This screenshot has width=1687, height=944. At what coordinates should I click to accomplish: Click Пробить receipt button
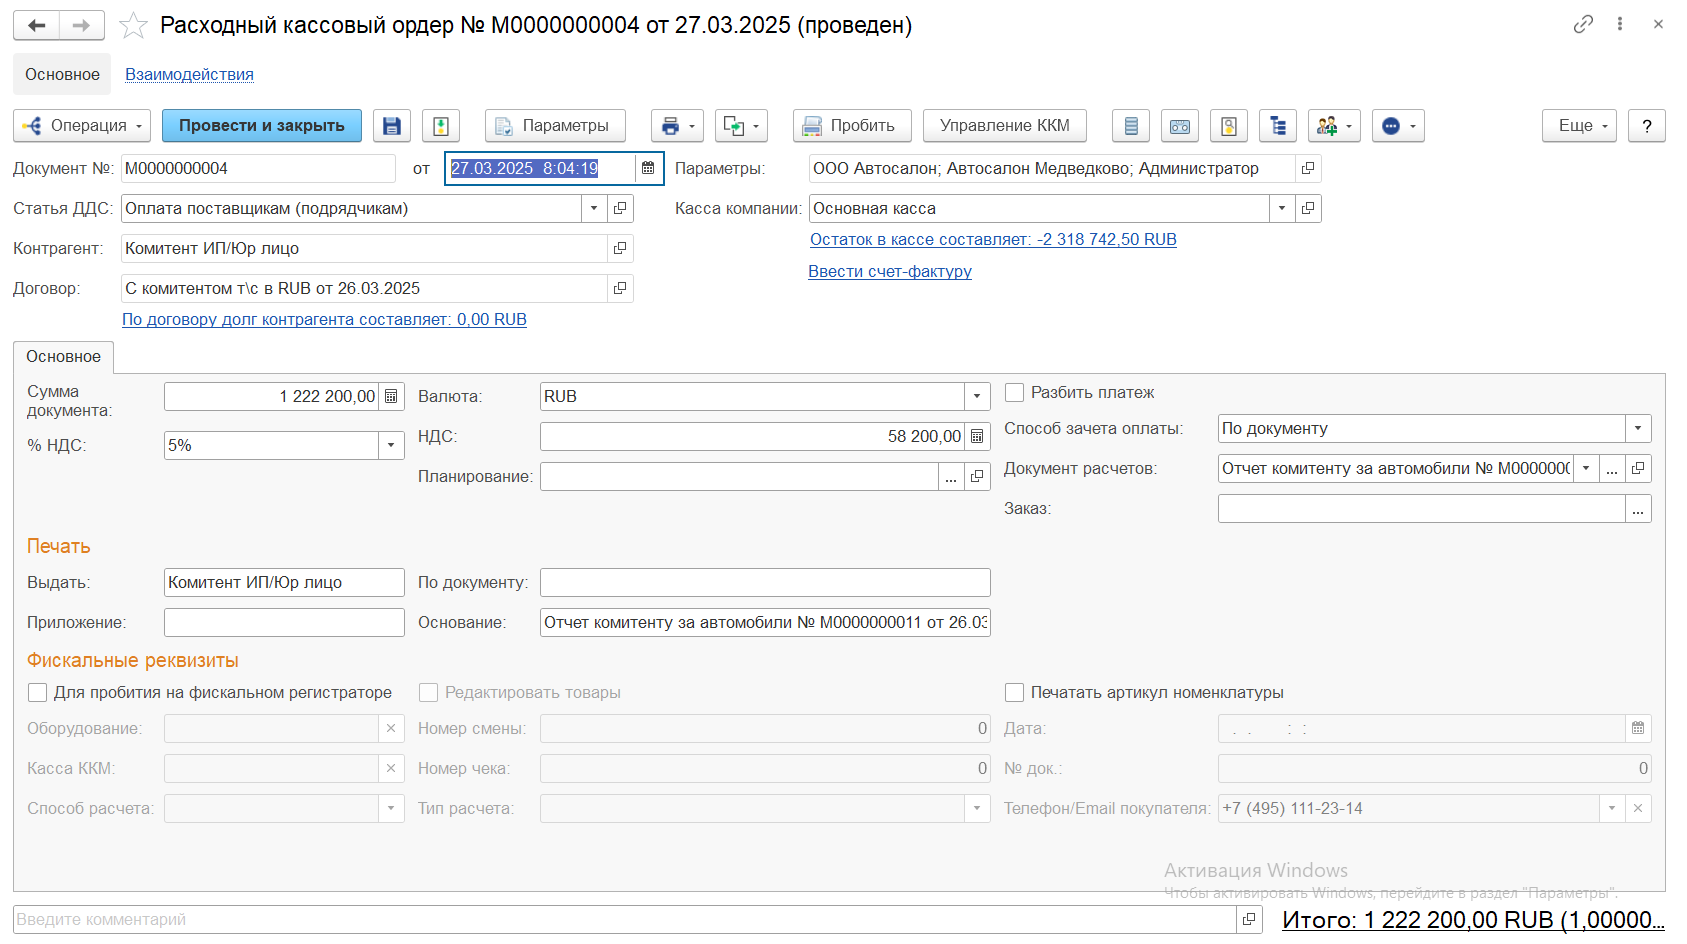click(852, 126)
